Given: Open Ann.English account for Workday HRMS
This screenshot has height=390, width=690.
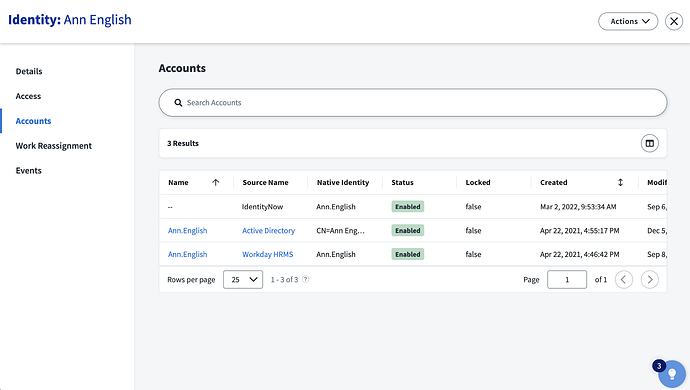Looking at the screenshot, I should click(187, 254).
